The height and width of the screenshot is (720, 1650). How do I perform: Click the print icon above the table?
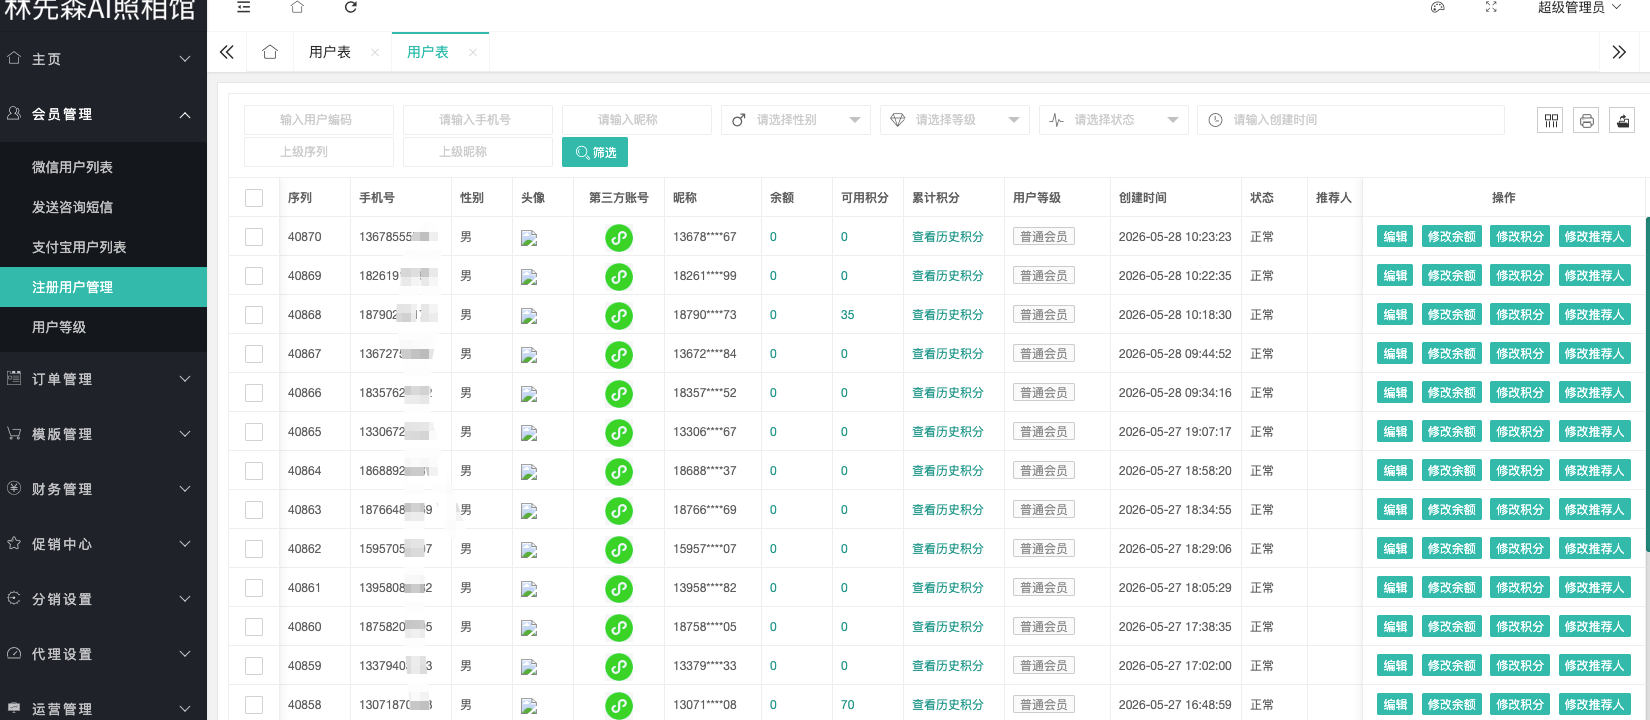1586,120
